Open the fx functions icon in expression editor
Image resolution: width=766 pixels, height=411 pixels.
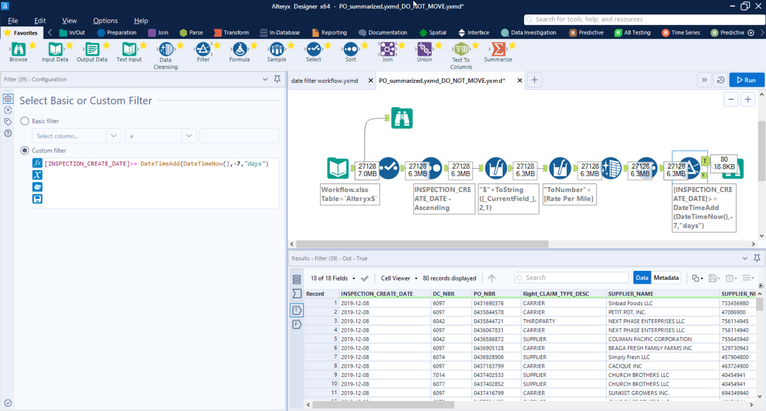(37, 162)
